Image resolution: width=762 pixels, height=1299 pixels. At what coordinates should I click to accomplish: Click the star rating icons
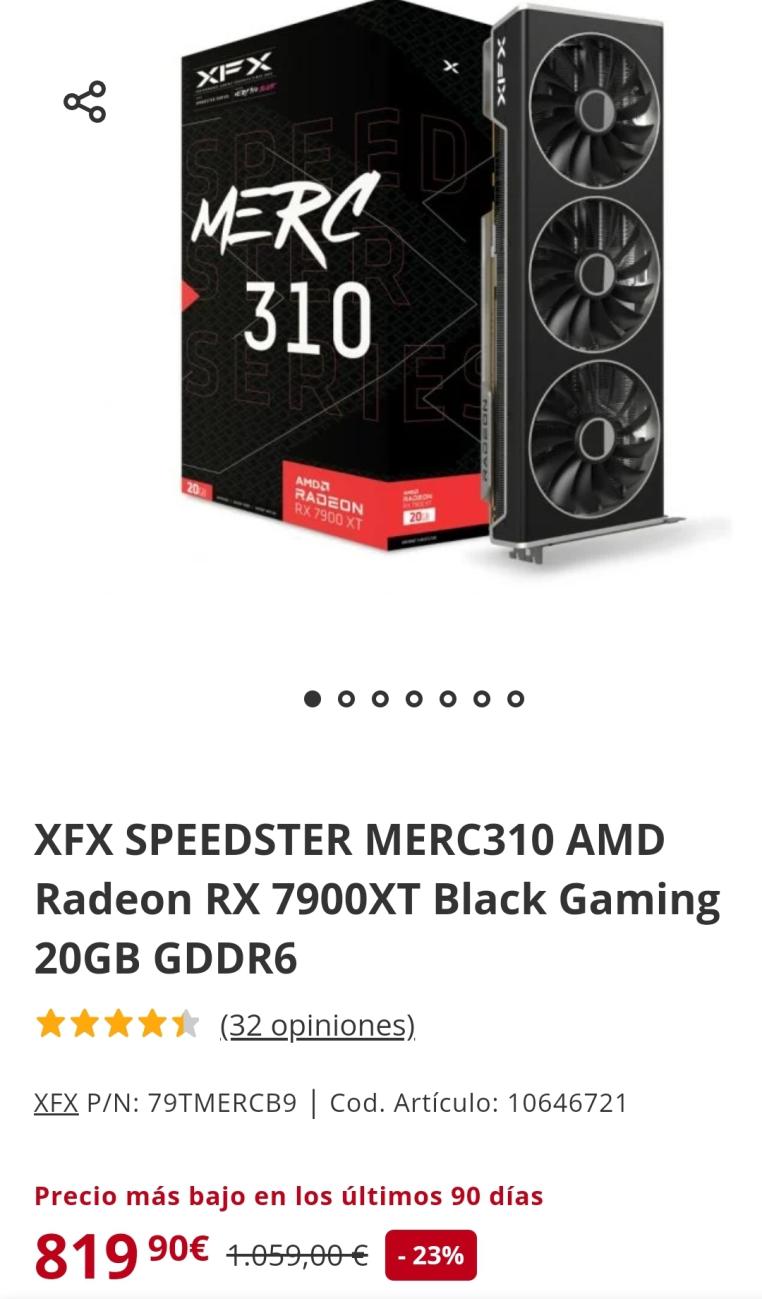[x=117, y=1024]
